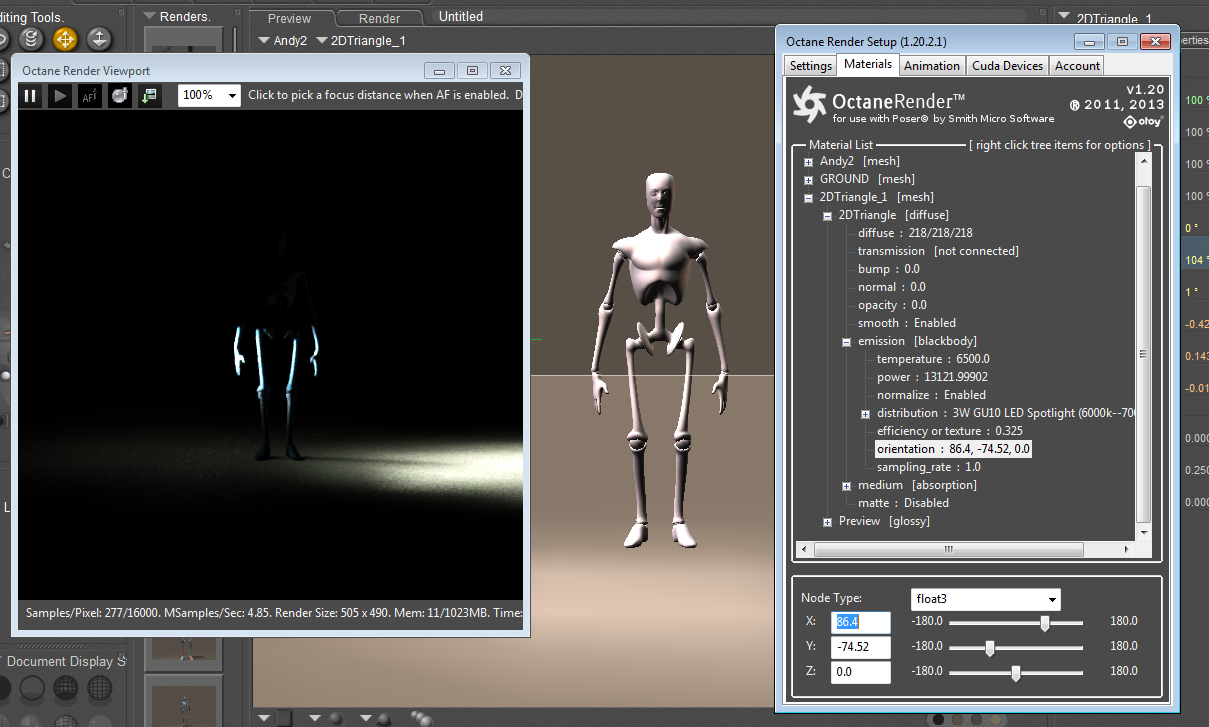Click the Z value field showing 0.0

861,672
